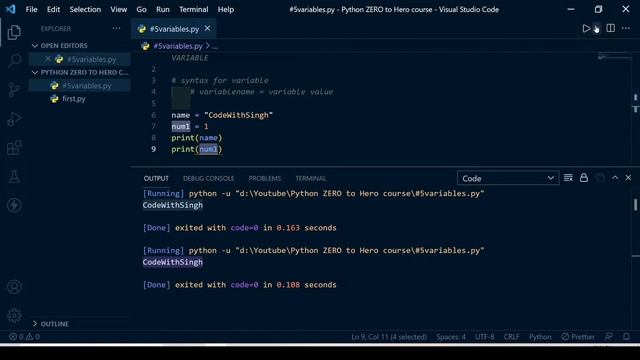The image size is (640, 360).
Task: Open the Explorer view in activity bar
Action: [x=14, y=32]
